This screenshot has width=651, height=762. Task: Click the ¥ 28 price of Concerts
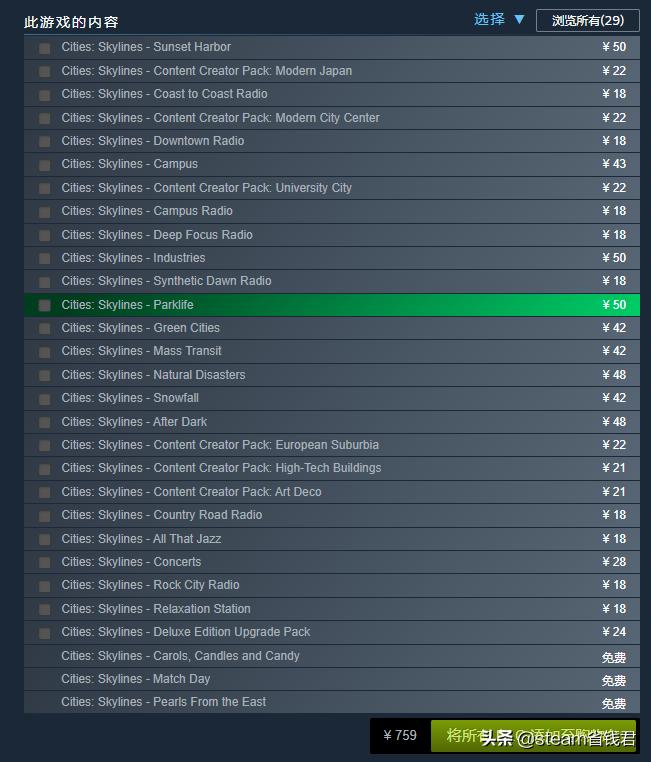[614, 562]
